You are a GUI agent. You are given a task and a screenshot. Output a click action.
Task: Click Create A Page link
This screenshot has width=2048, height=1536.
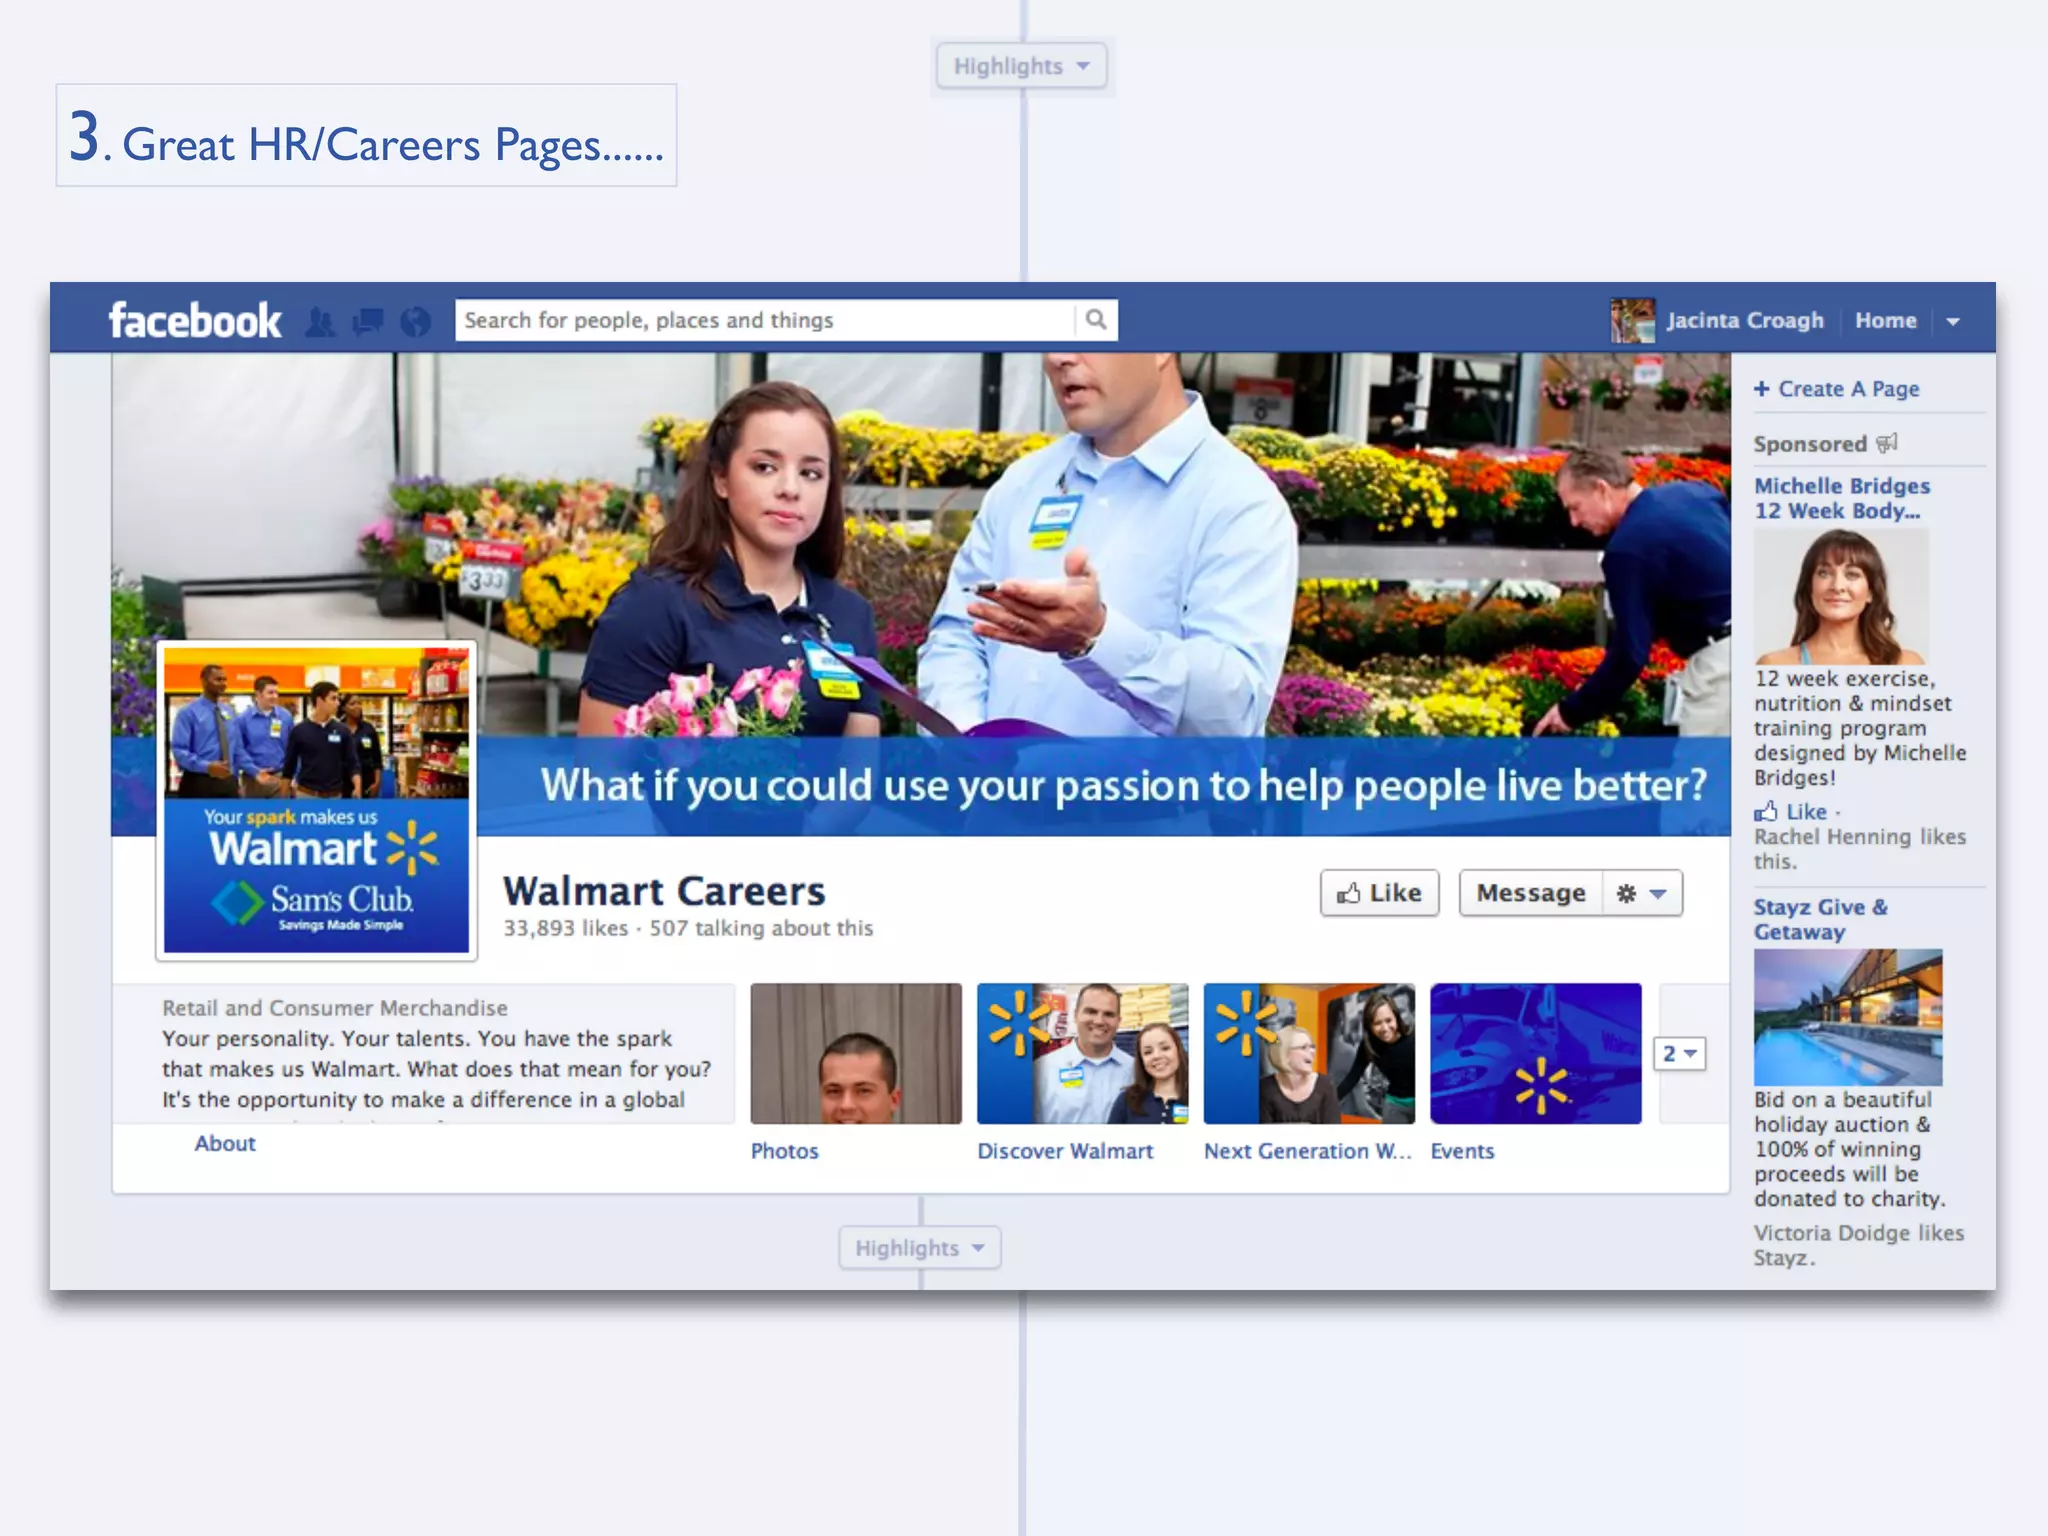(x=1837, y=389)
